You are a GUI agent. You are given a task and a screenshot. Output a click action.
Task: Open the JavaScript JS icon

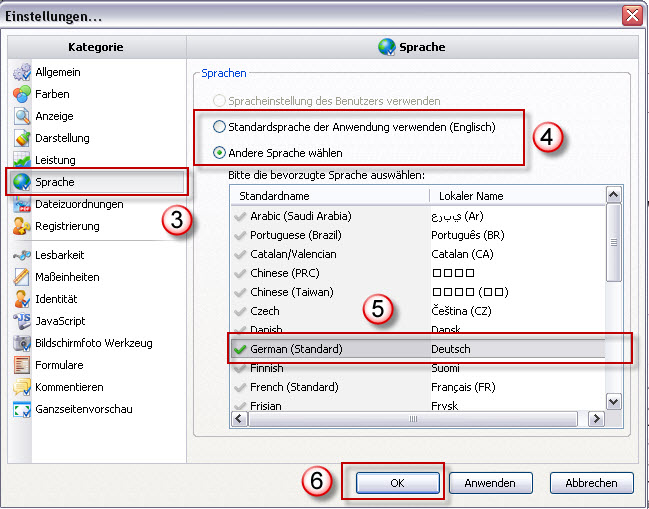(22, 321)
